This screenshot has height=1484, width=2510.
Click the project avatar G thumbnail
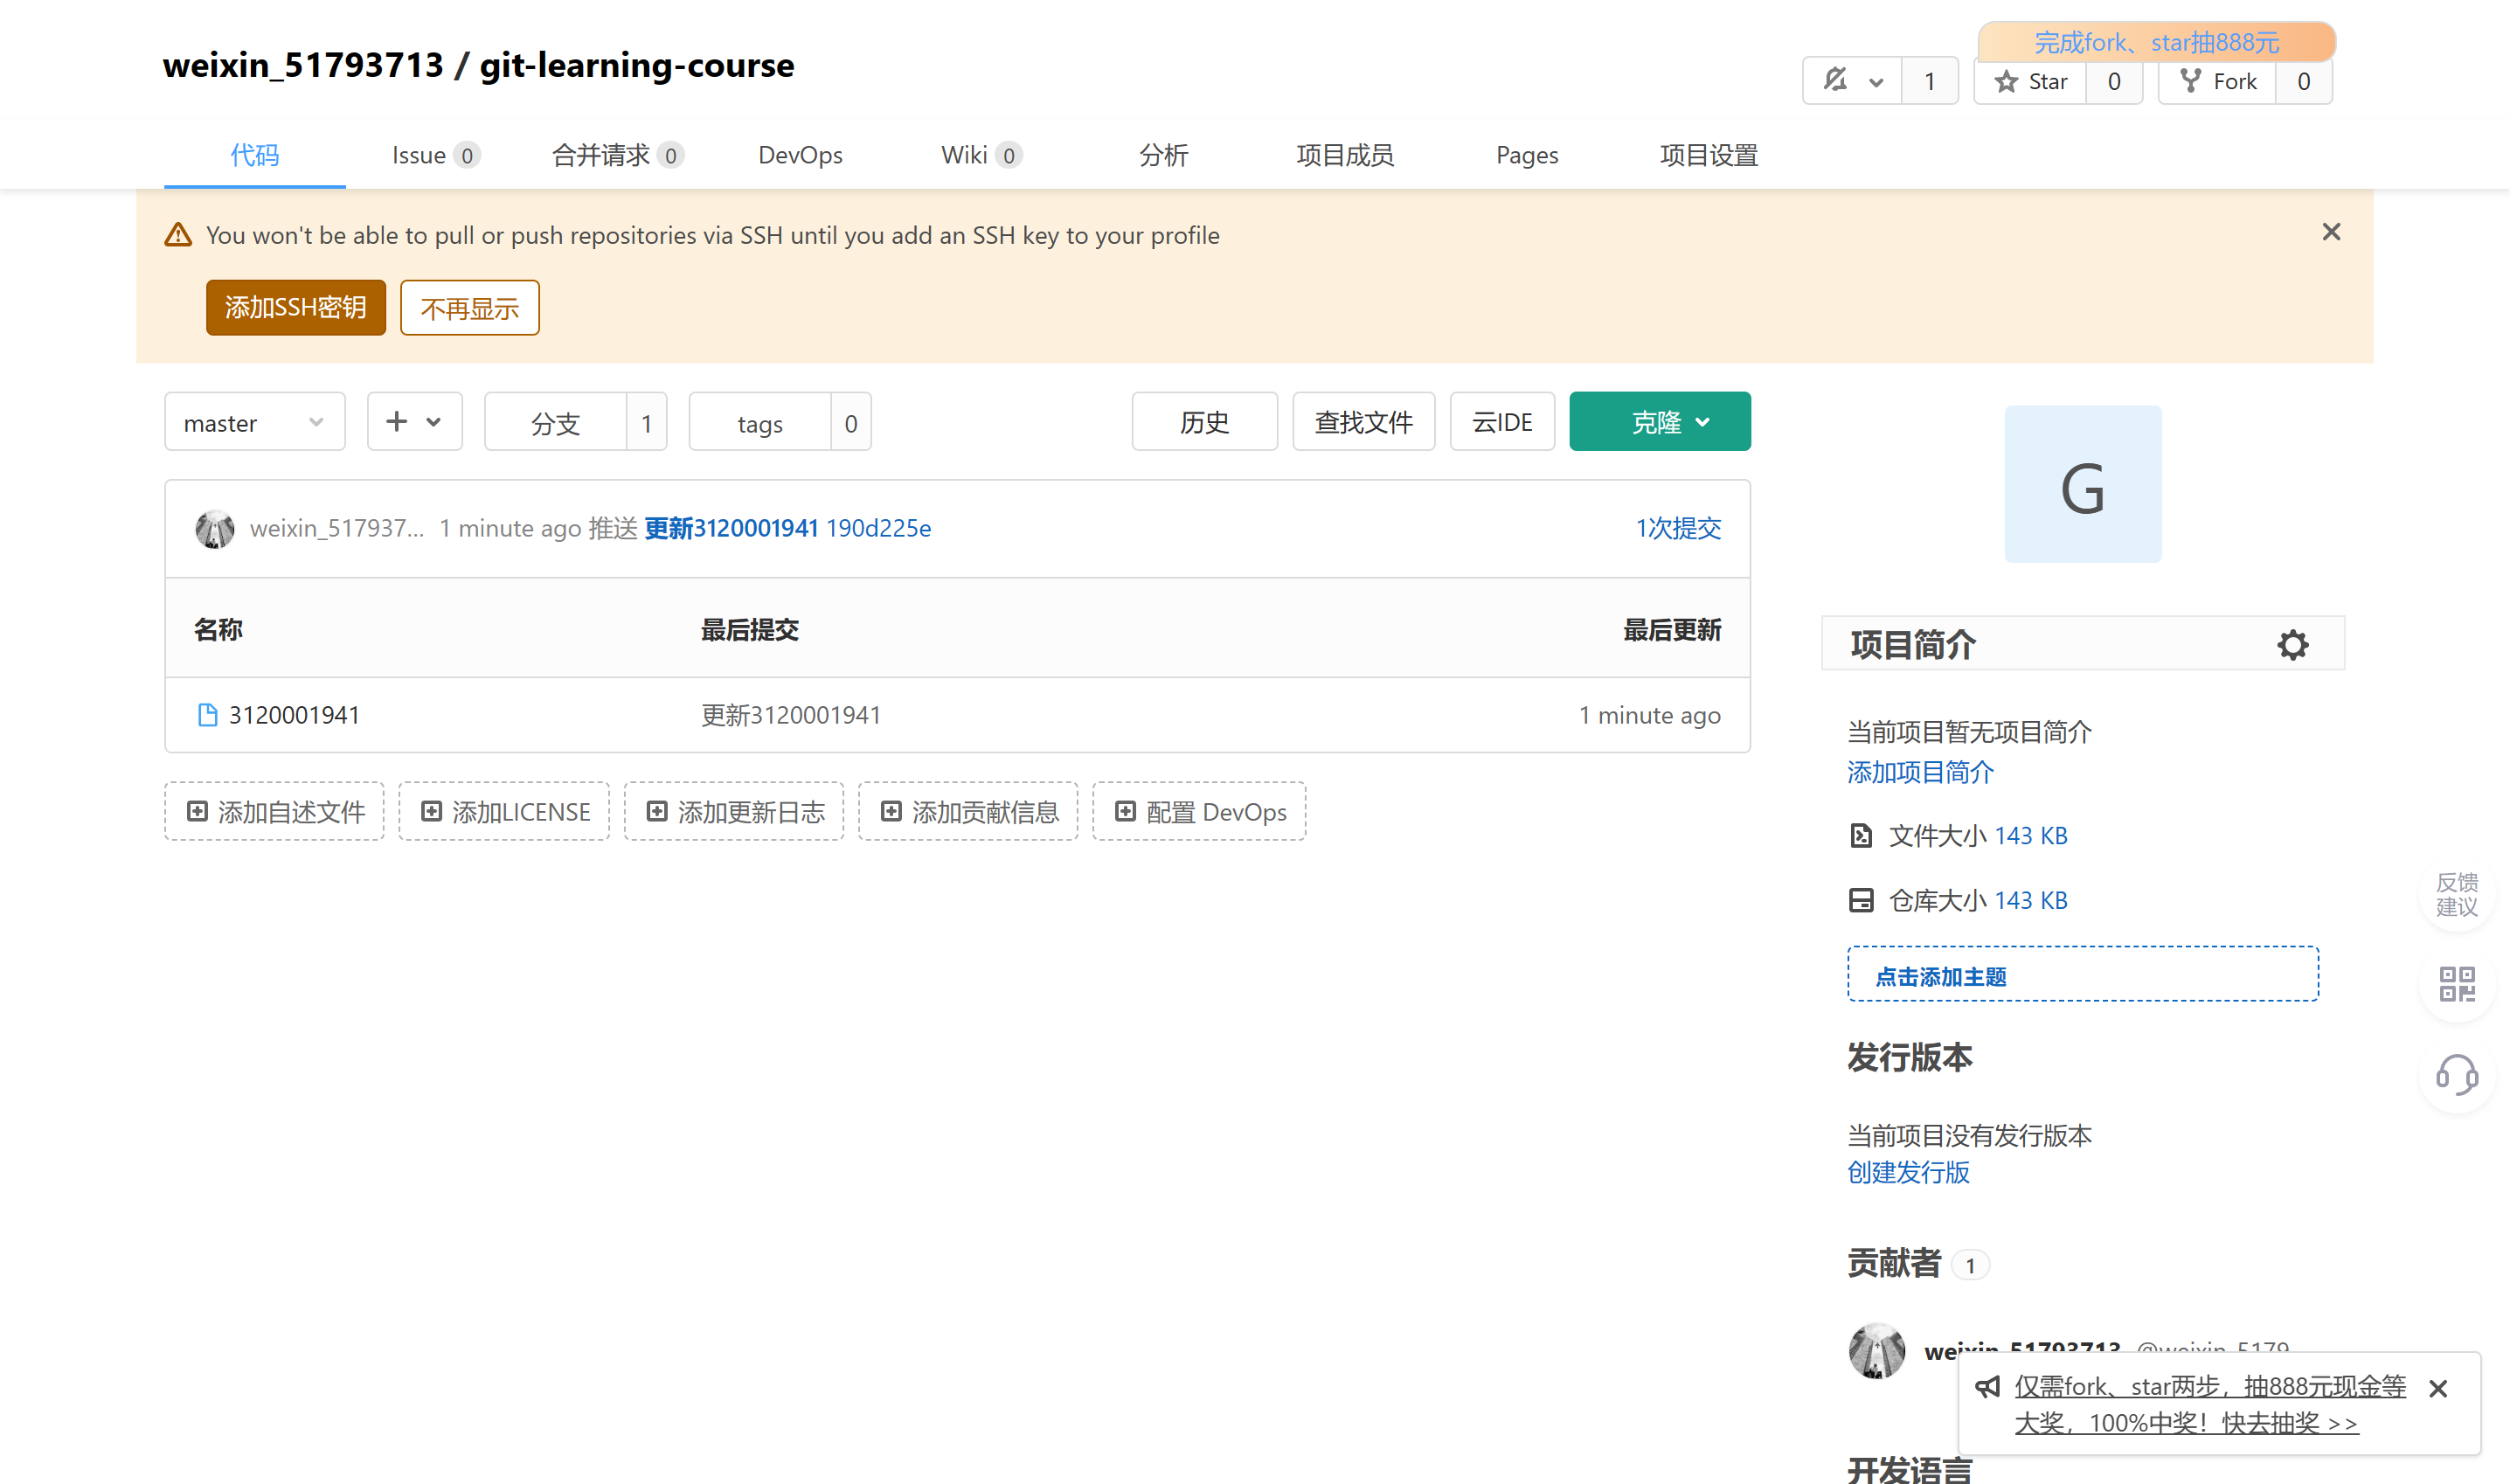point(2082,485)
